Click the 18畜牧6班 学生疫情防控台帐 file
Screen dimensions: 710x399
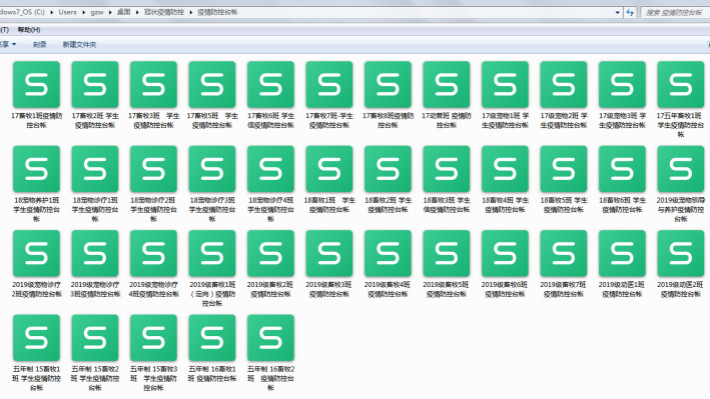(x=622, y=169)
